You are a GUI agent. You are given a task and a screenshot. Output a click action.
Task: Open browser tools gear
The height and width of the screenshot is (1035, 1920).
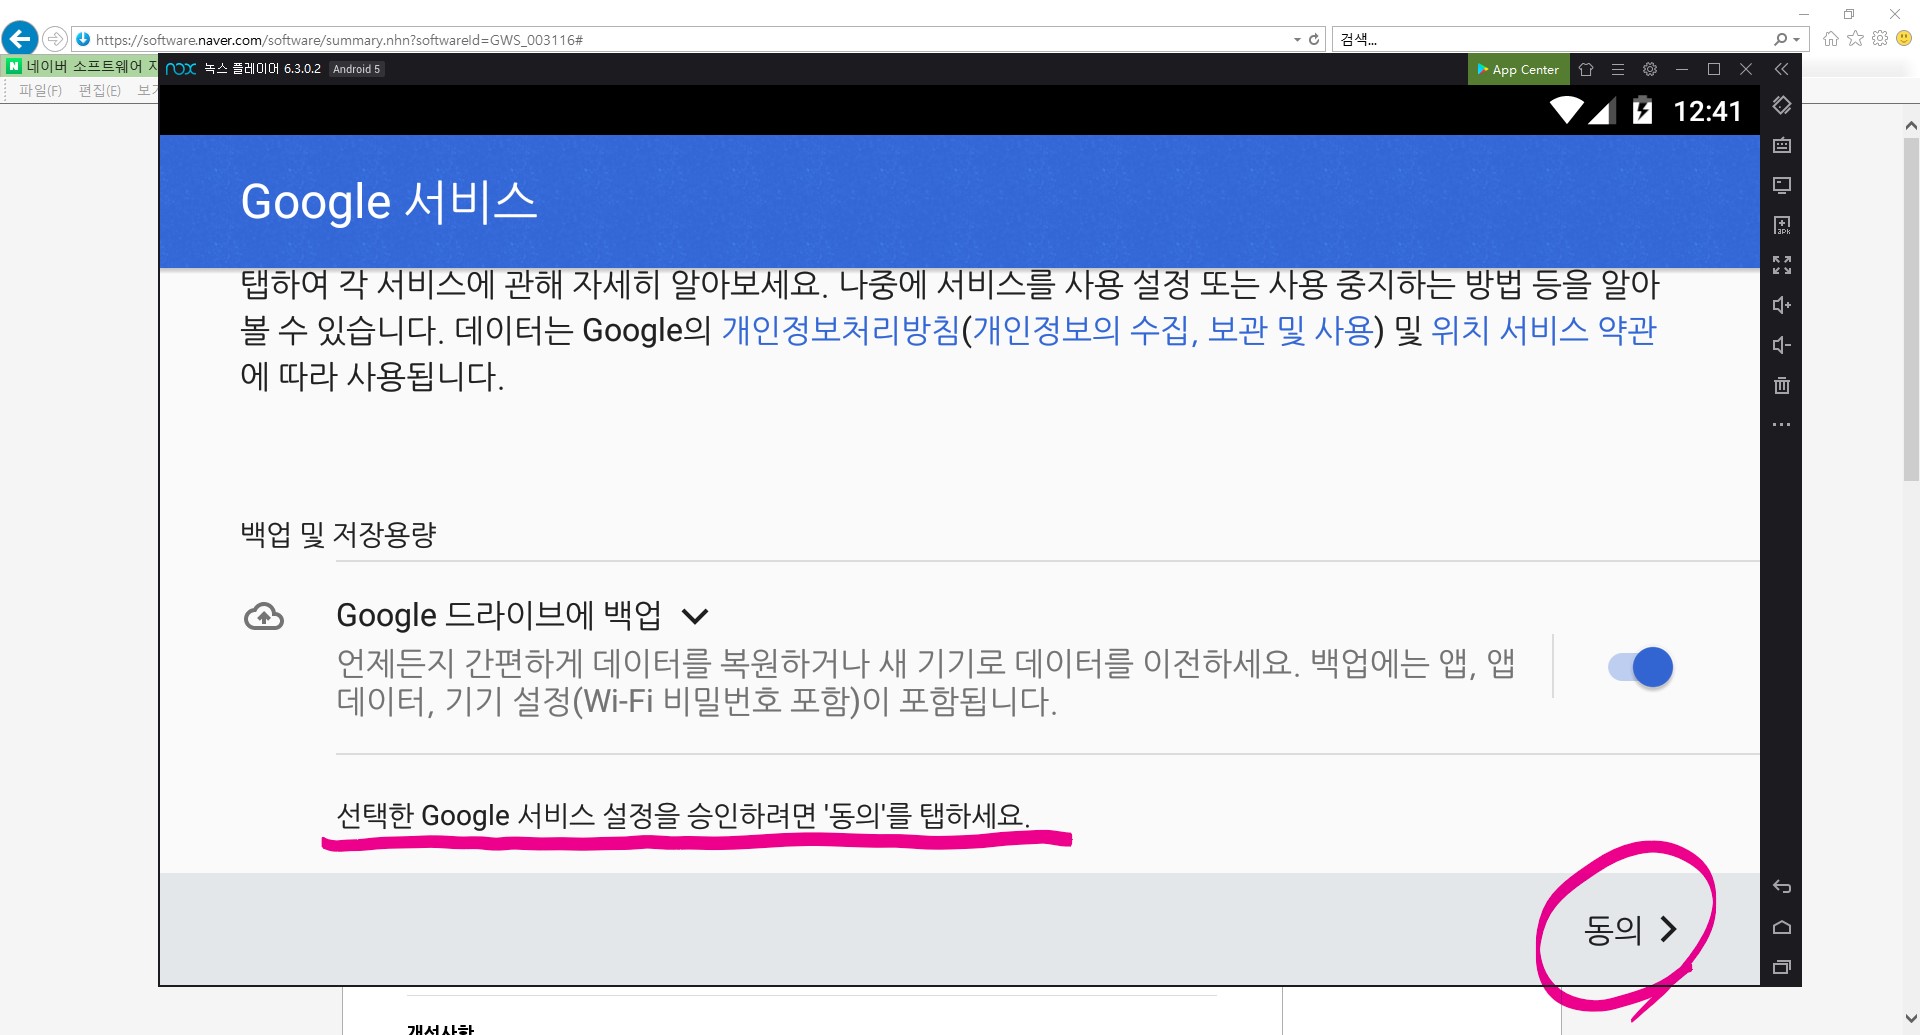(1880, 38)
